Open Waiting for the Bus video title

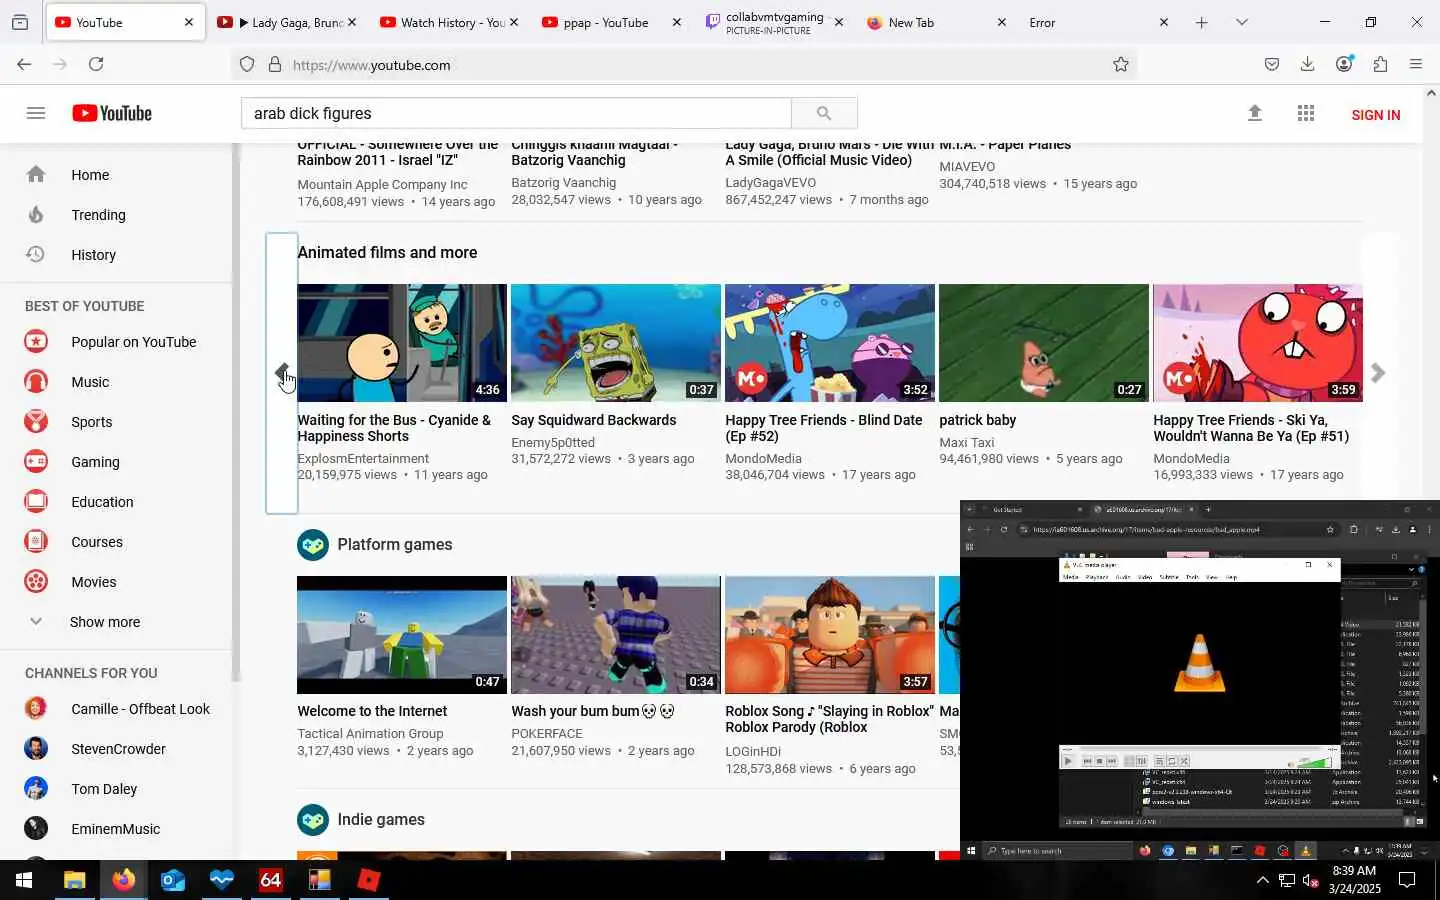[x=394, y=428]
